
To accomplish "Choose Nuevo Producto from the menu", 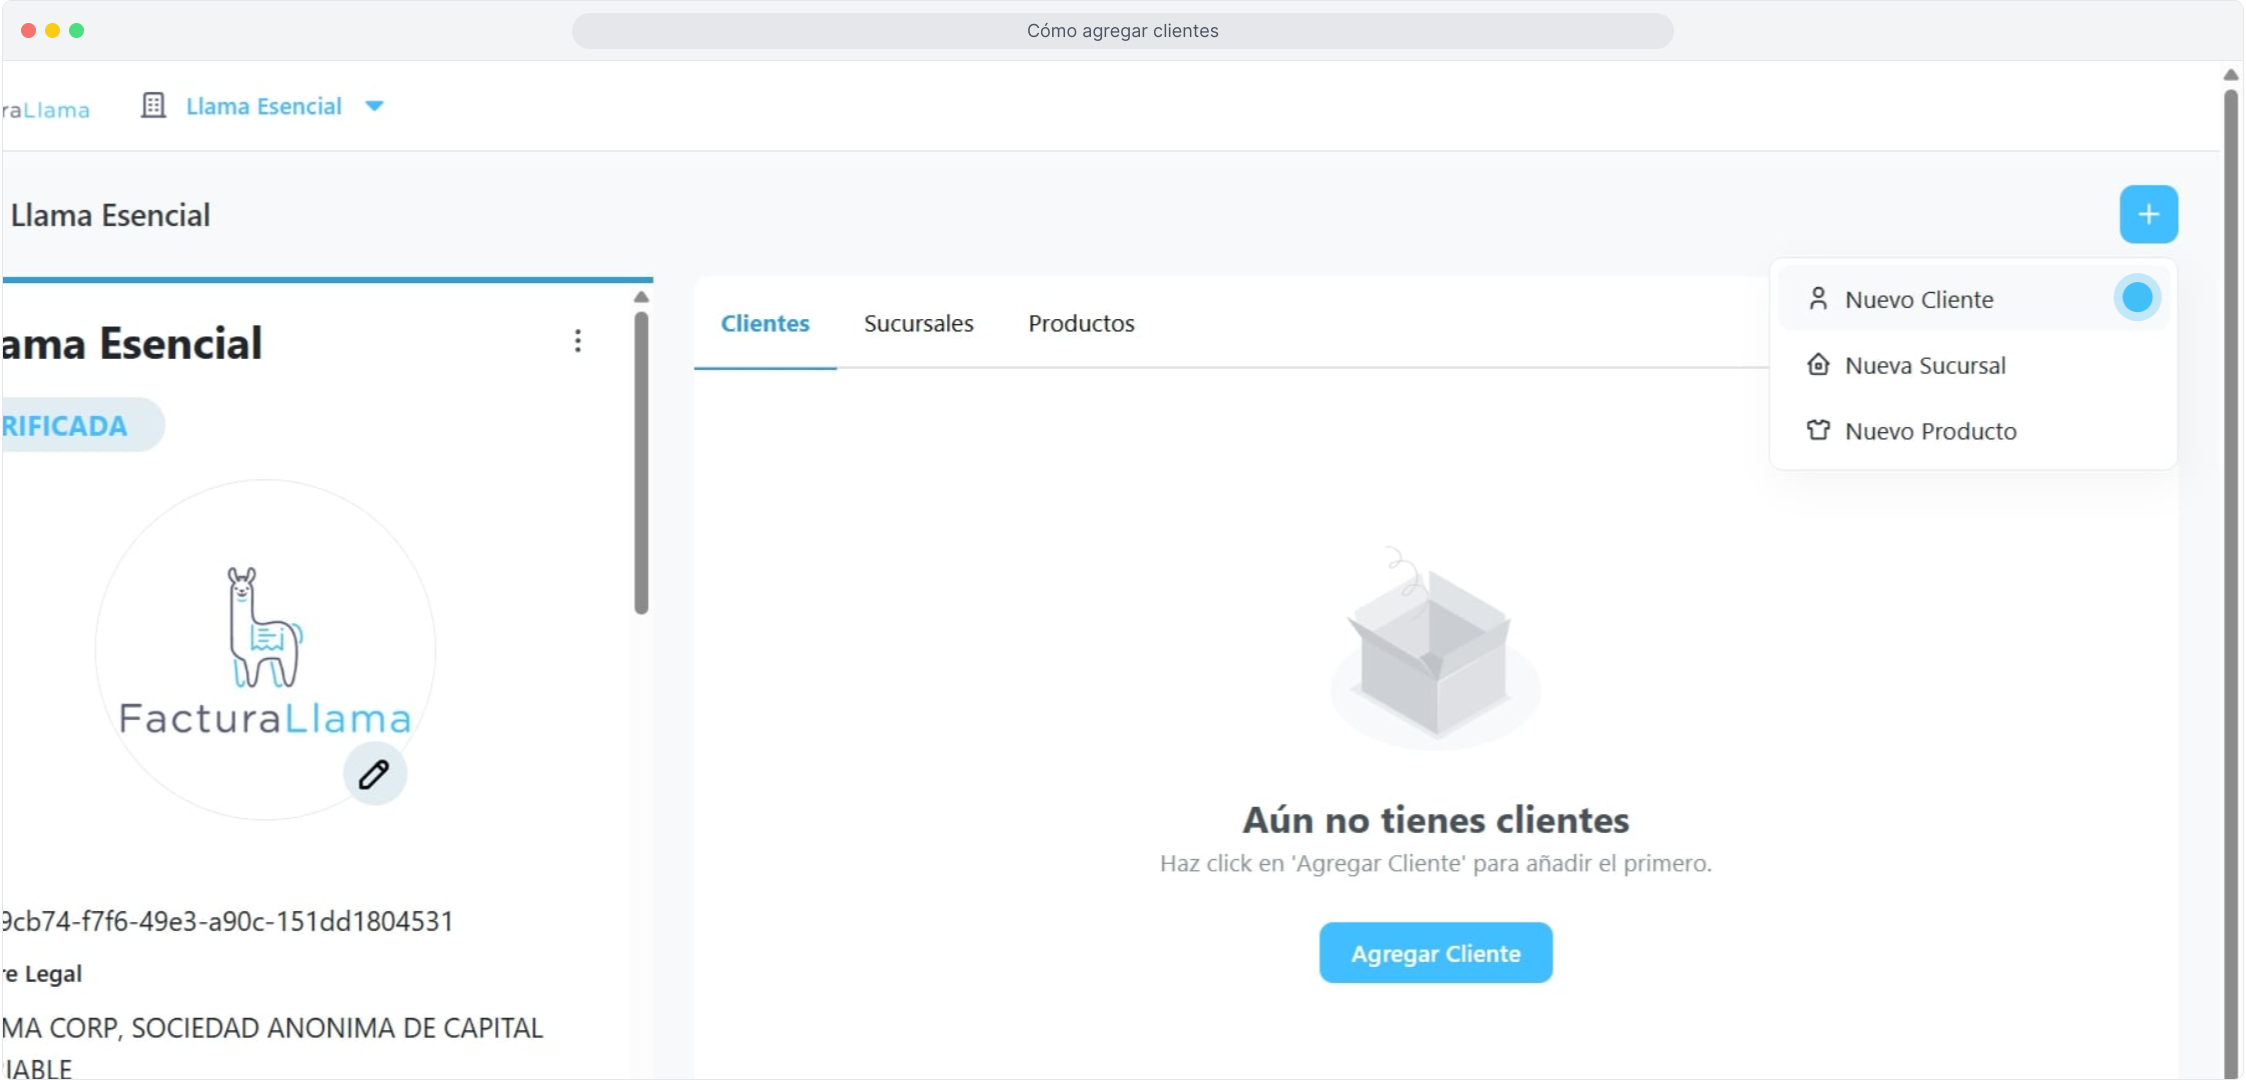I will 1930,431.
